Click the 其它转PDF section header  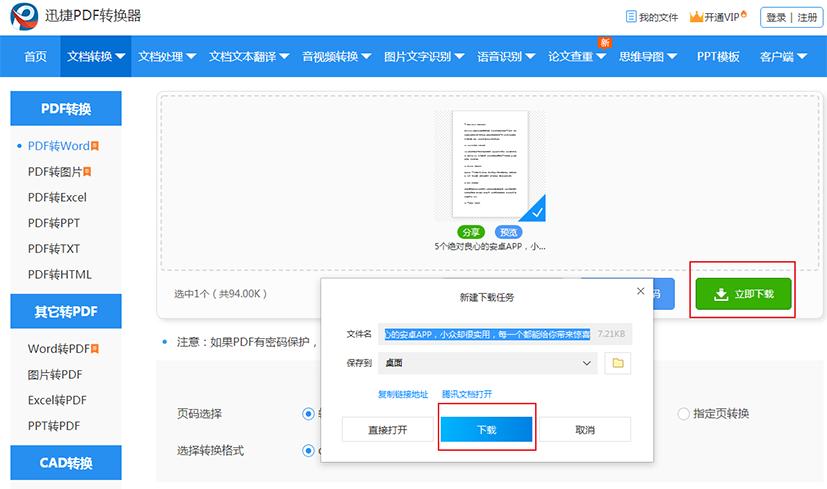[66, 311]
